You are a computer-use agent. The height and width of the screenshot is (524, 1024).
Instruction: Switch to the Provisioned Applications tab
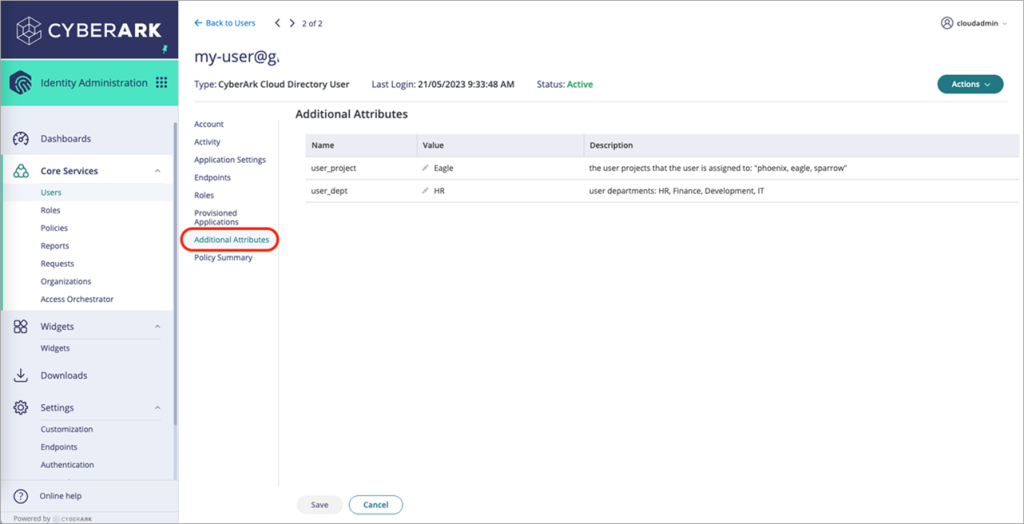216,218
